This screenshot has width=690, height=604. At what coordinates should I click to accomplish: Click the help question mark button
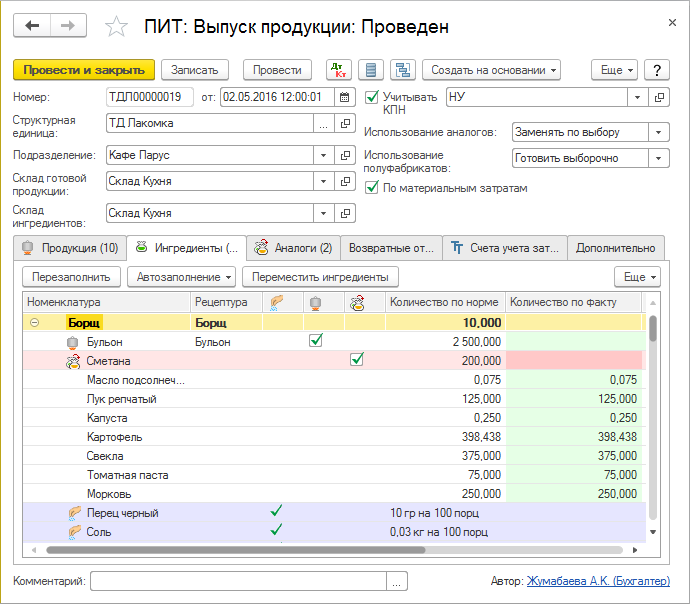656,70
